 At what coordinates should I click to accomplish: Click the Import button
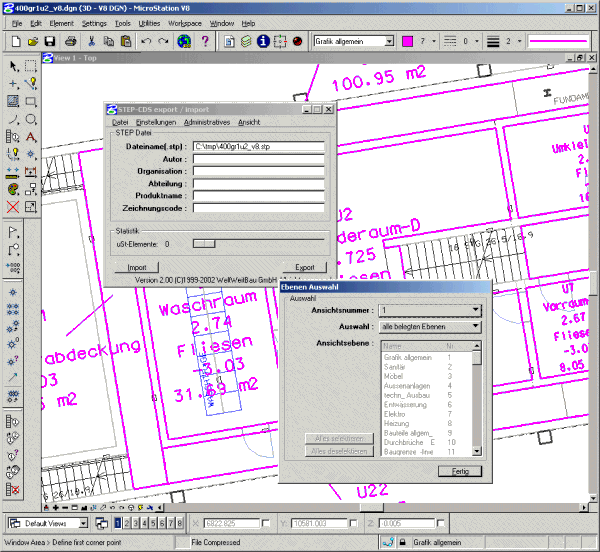(137, 267)
